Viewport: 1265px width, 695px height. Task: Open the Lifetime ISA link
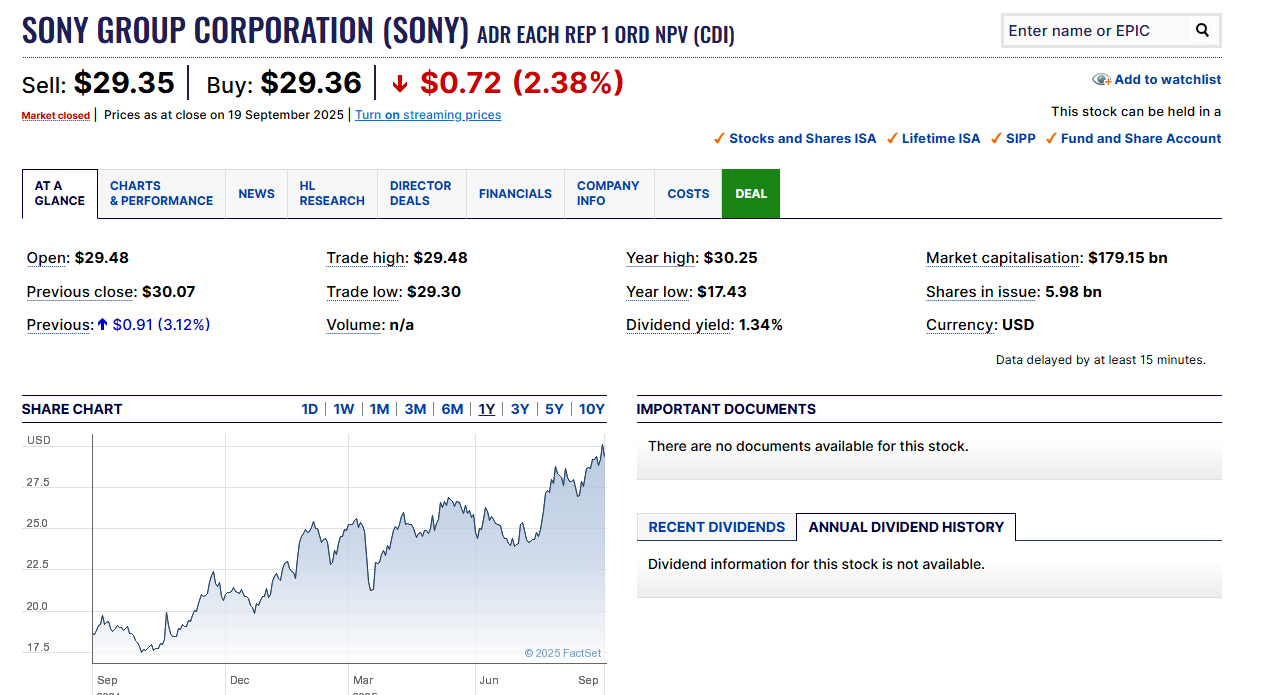pyautogui.click(x=940, y=139)
